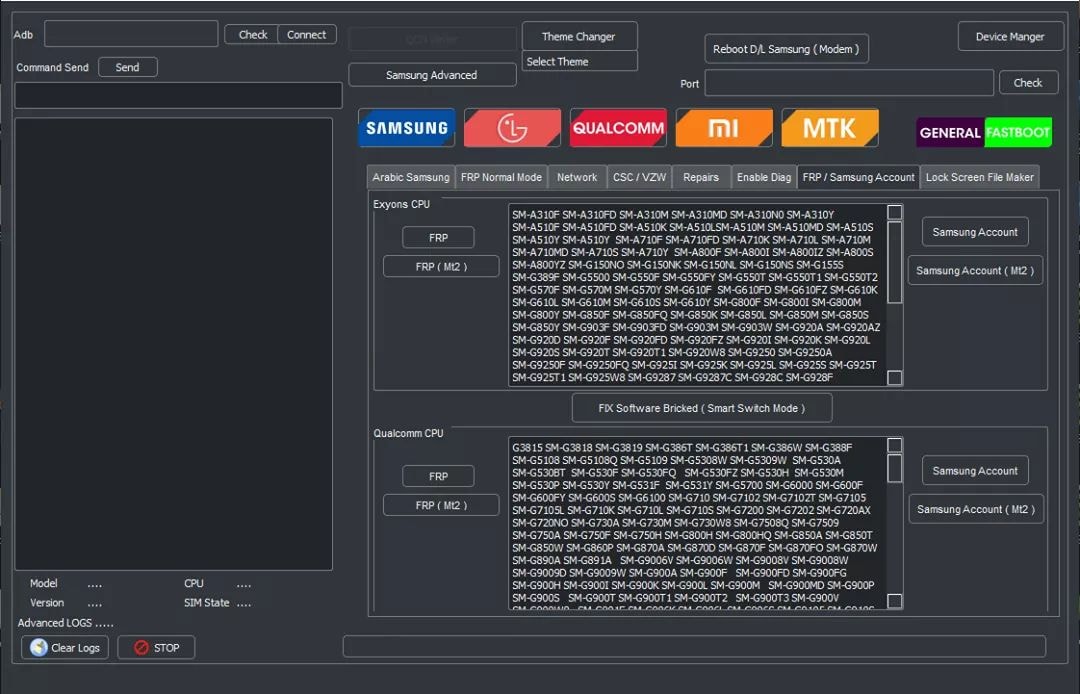Click the Qualcomm CPU supported models list
1080x694 pixels.
[x=697, y=523]
